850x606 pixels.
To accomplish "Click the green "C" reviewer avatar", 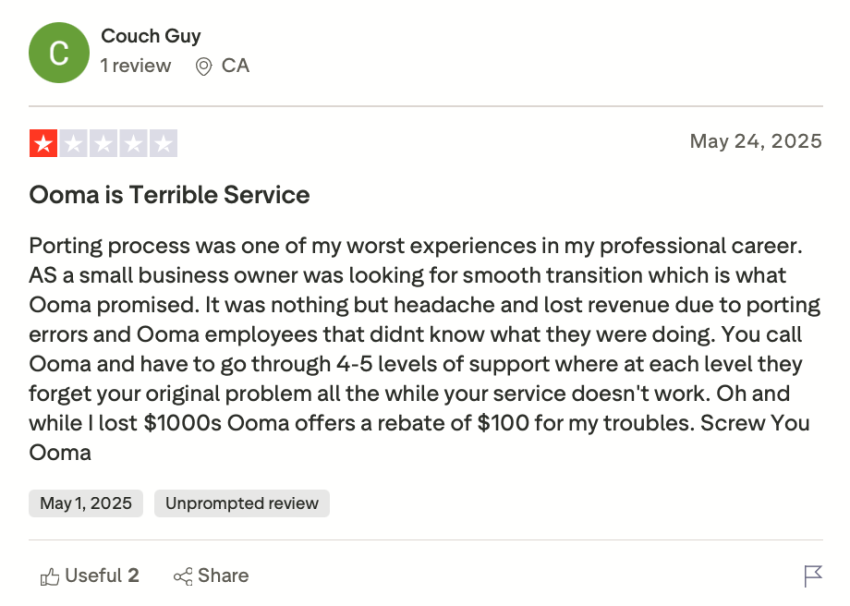I will (x=59, y=52).
